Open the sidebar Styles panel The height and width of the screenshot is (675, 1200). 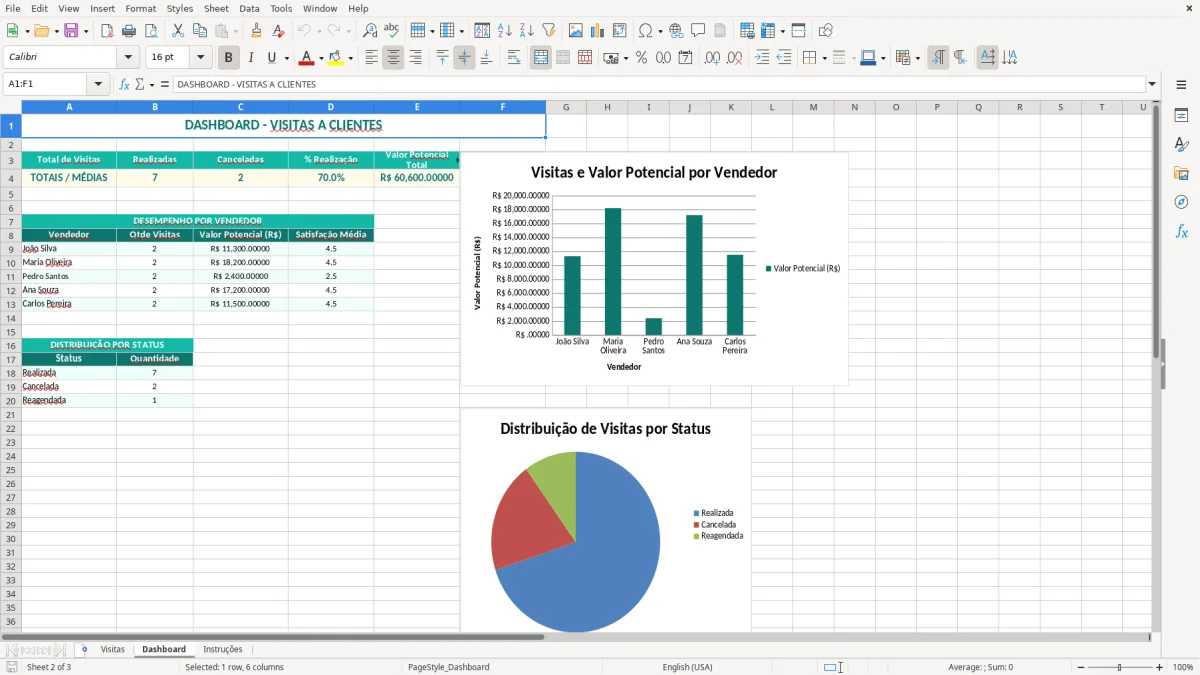[1181, 145]
